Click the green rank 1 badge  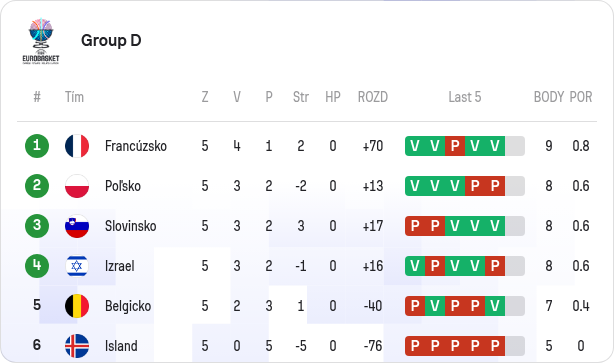tap(37, 146)
